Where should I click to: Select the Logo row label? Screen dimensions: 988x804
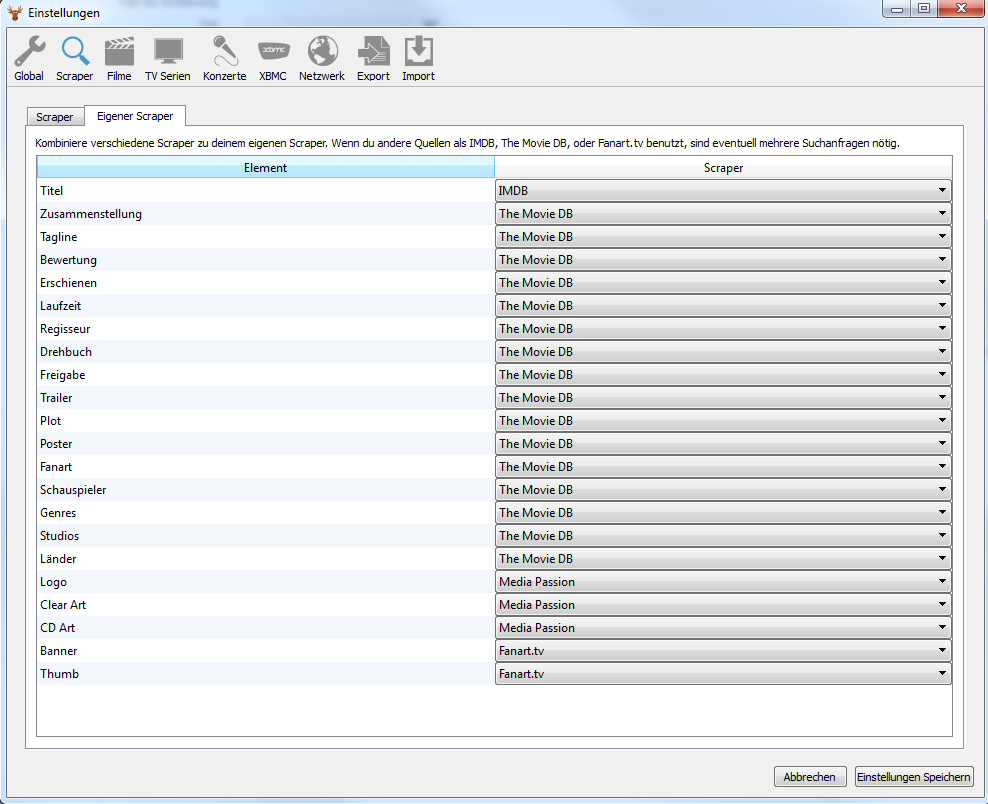click(x=53, y=582)
